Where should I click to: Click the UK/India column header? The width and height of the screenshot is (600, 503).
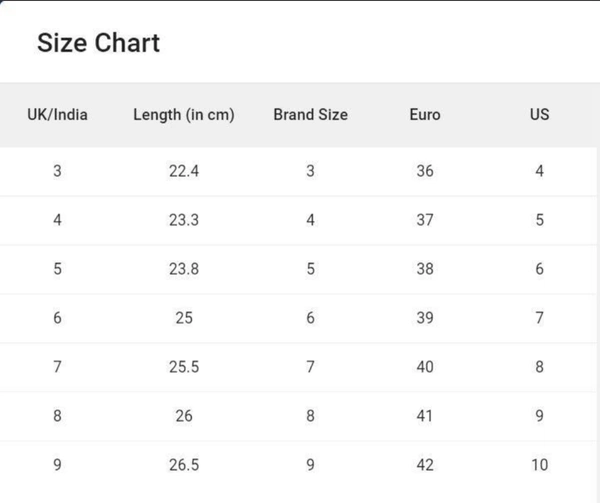coord(57,115)
